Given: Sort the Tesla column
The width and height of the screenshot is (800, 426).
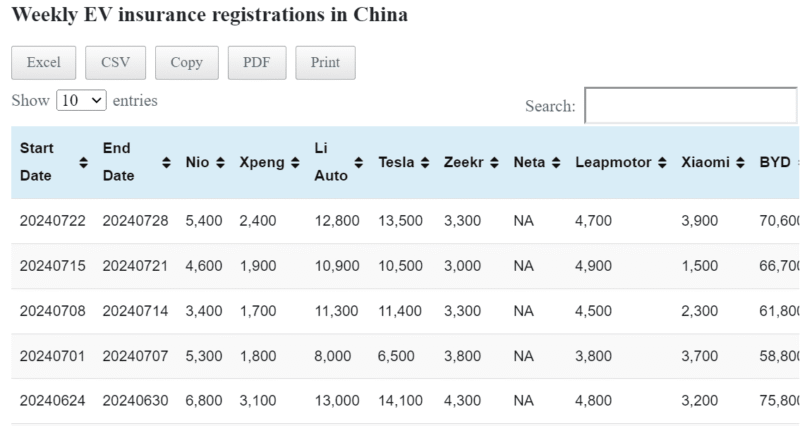Looking at the screenshot, I should tap(424, 162).
